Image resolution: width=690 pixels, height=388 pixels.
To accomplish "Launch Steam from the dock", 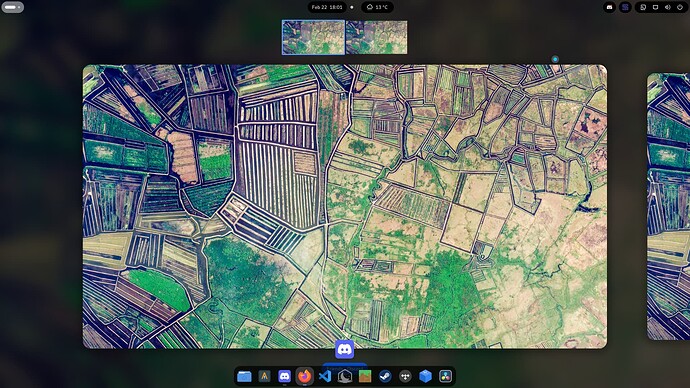I will pyautogui.click(x=385, y=376).
